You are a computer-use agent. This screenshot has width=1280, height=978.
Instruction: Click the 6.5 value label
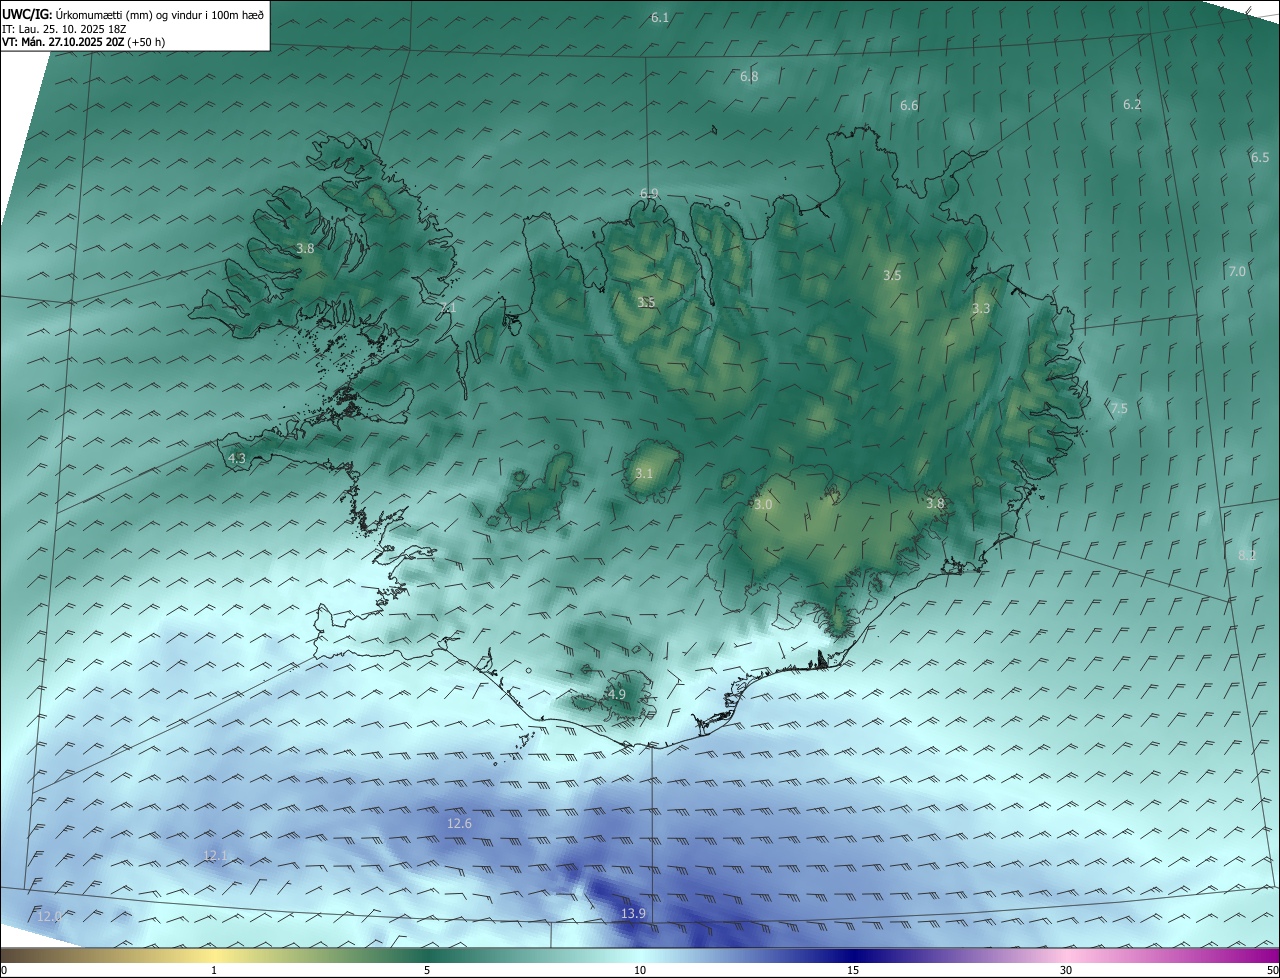tap(1259, 158)
